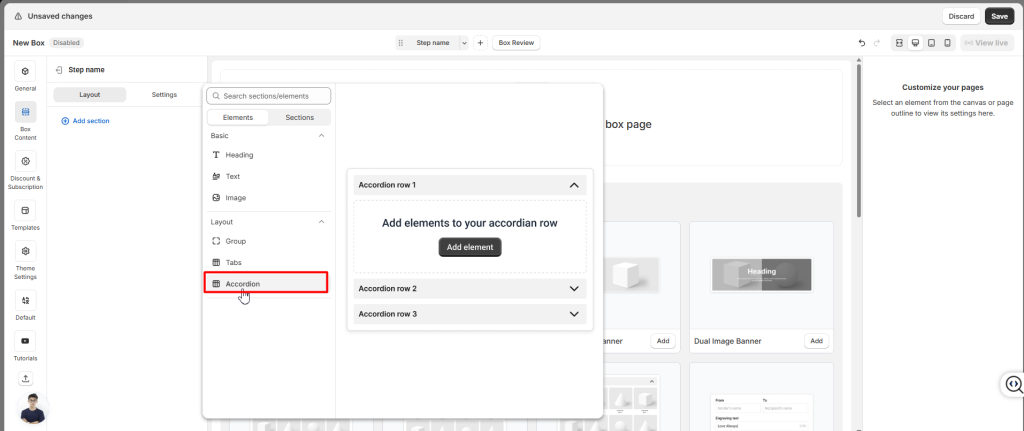Open Theme Settings from sidebar
The height and width of the screenshot is (431, 1024).
point(25,252)
